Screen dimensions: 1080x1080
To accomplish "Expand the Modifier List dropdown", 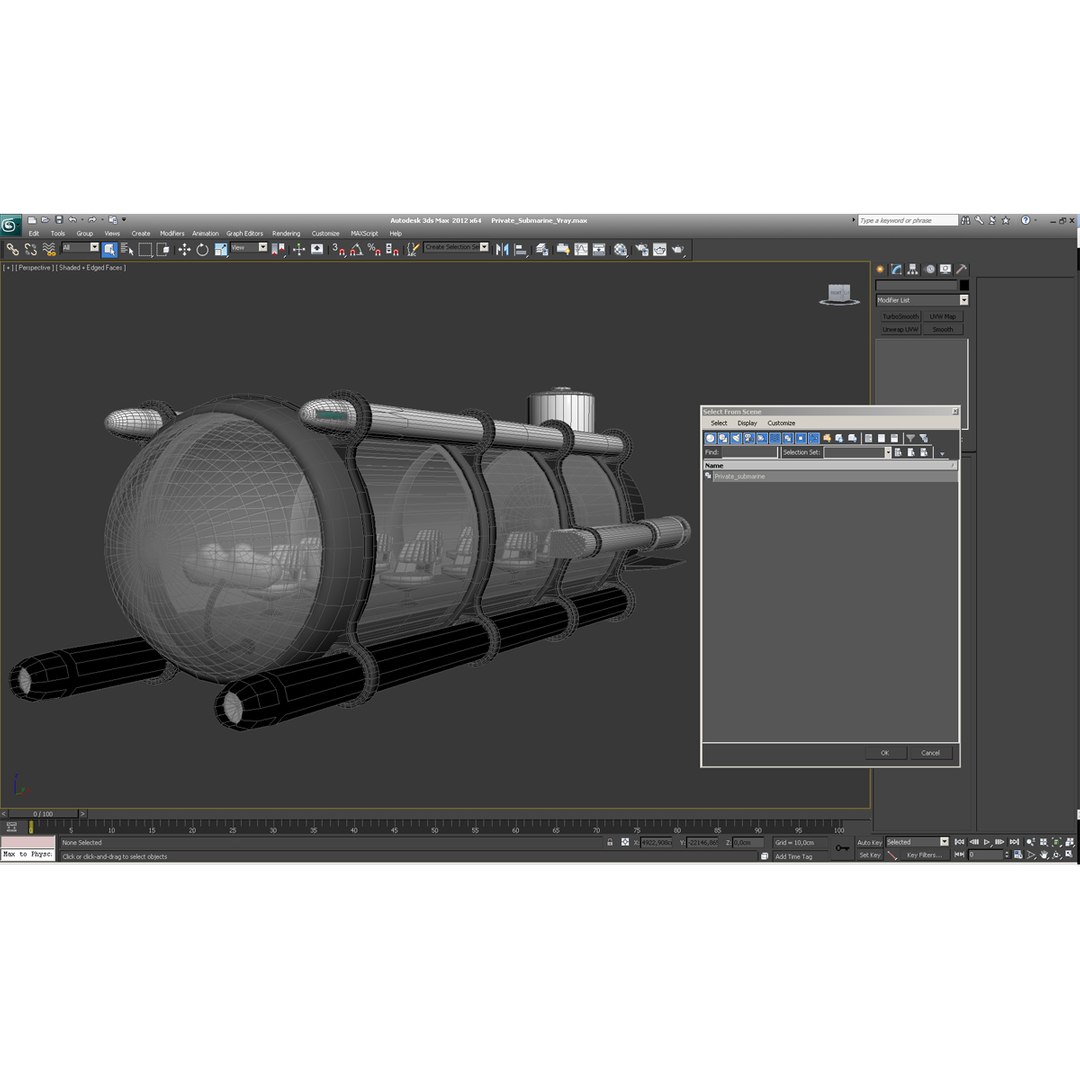I will pos(964,300).
